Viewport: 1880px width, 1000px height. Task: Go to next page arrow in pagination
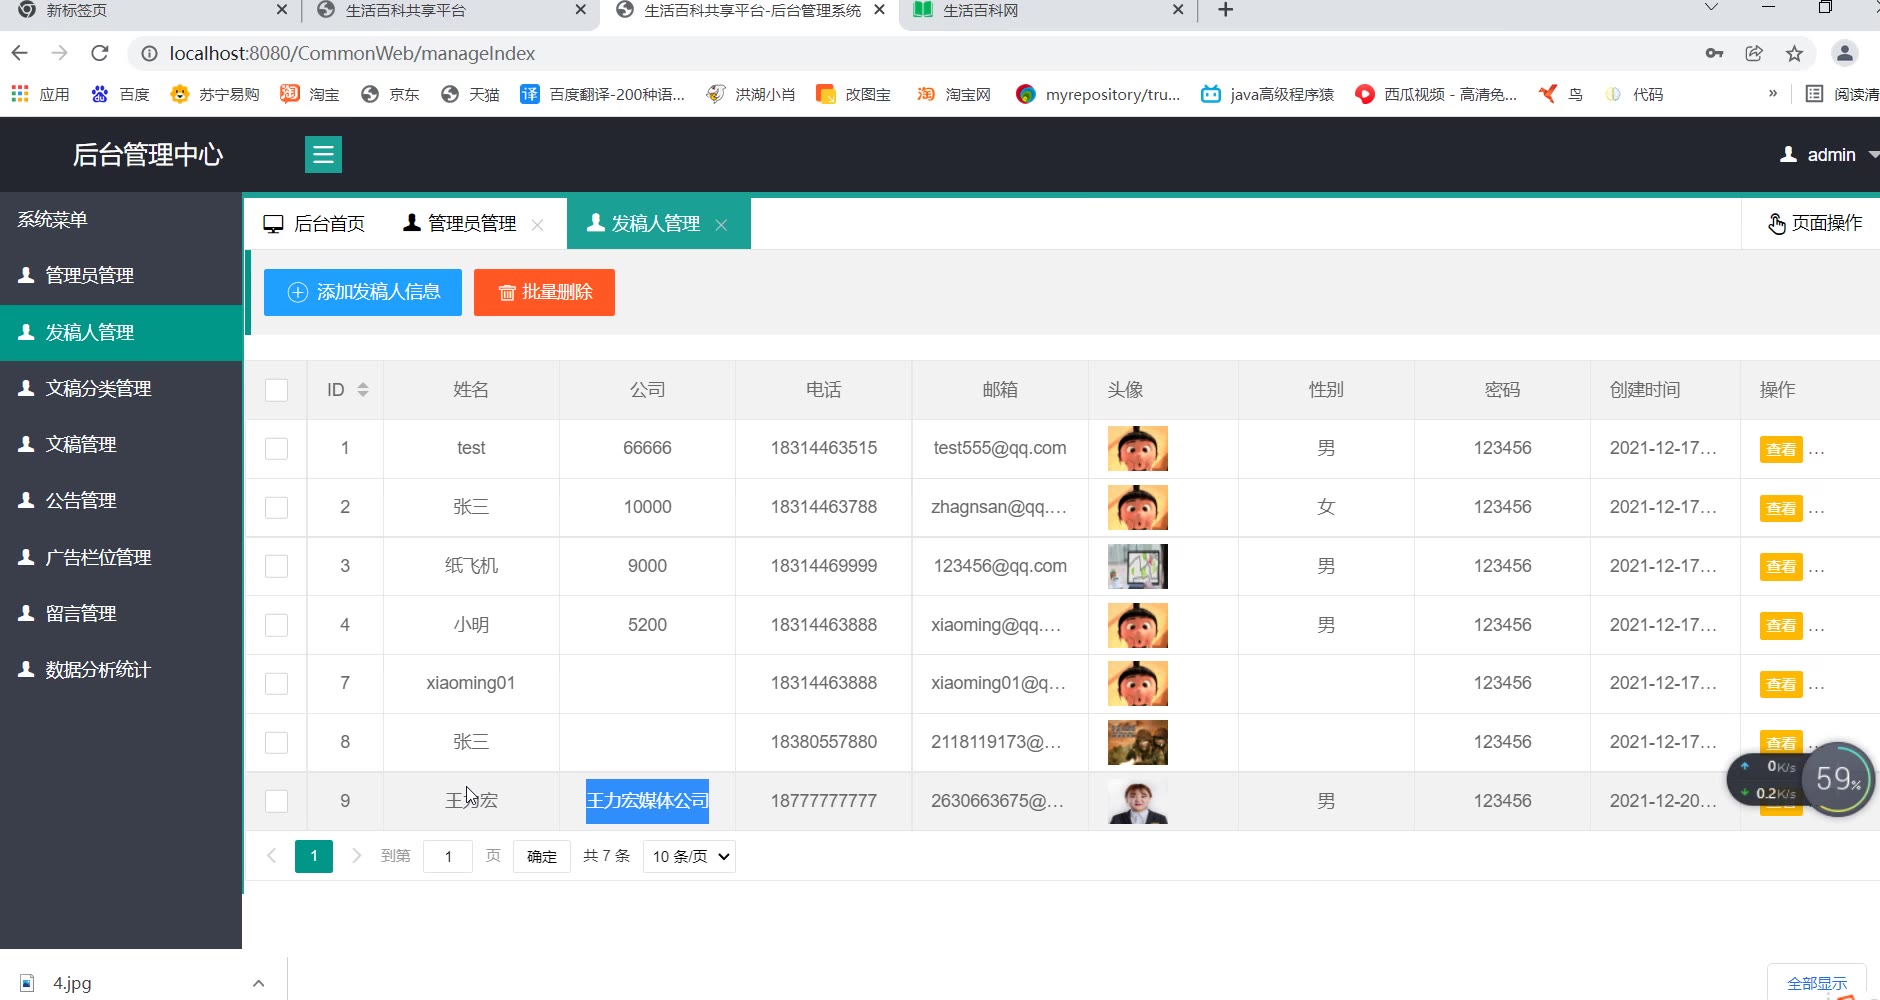pyautogui.click(x=356, y=856)
